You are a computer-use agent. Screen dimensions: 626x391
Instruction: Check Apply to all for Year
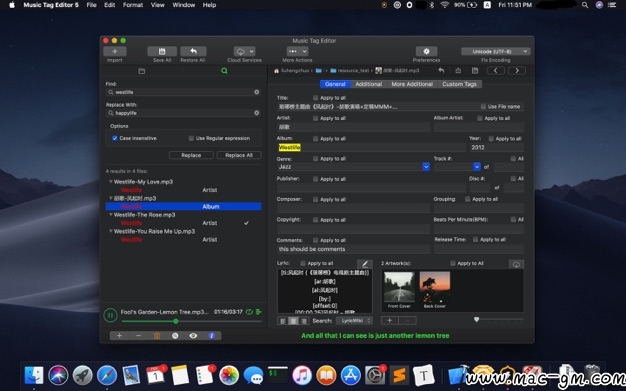(x=491, y=139)
